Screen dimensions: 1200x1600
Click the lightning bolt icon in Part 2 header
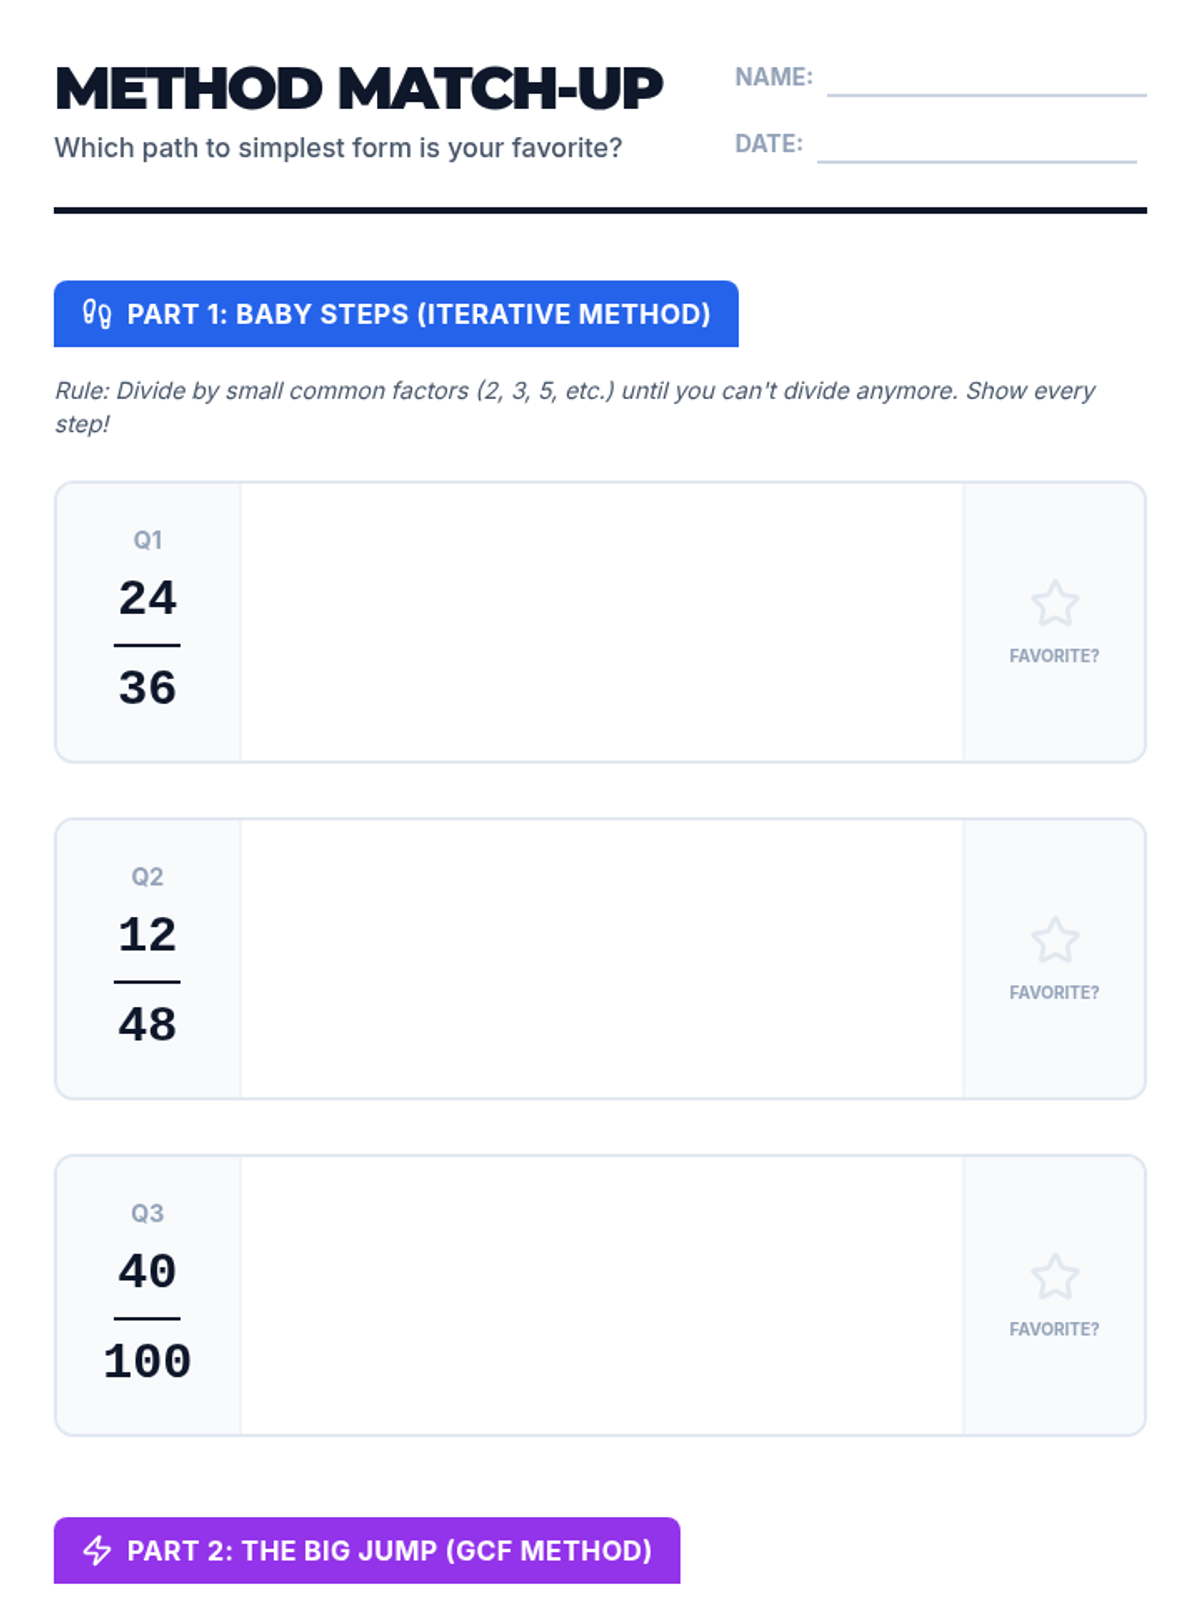pyautogui.click(x=97, y=1550)
